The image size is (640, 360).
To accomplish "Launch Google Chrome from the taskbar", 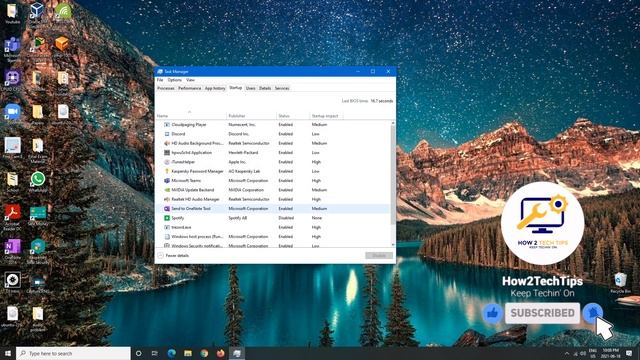I will (x=204, y=353).
